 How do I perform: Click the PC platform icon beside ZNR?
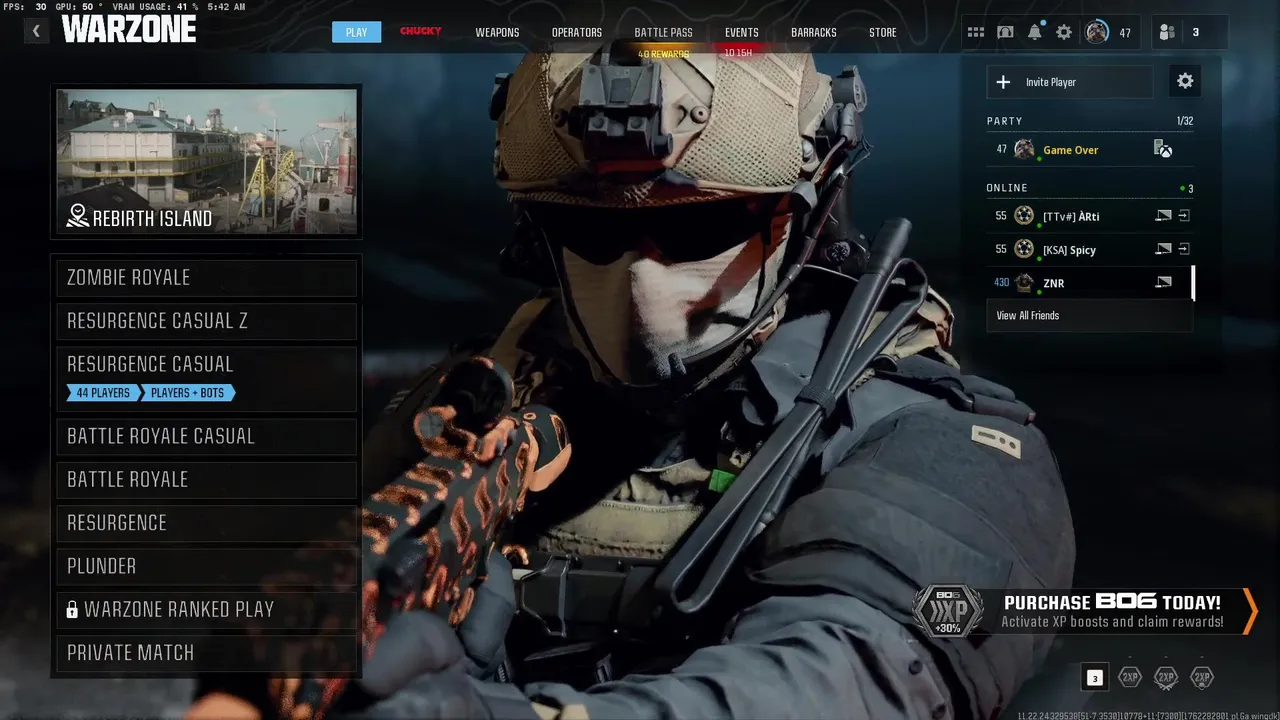click(1163, 283)
